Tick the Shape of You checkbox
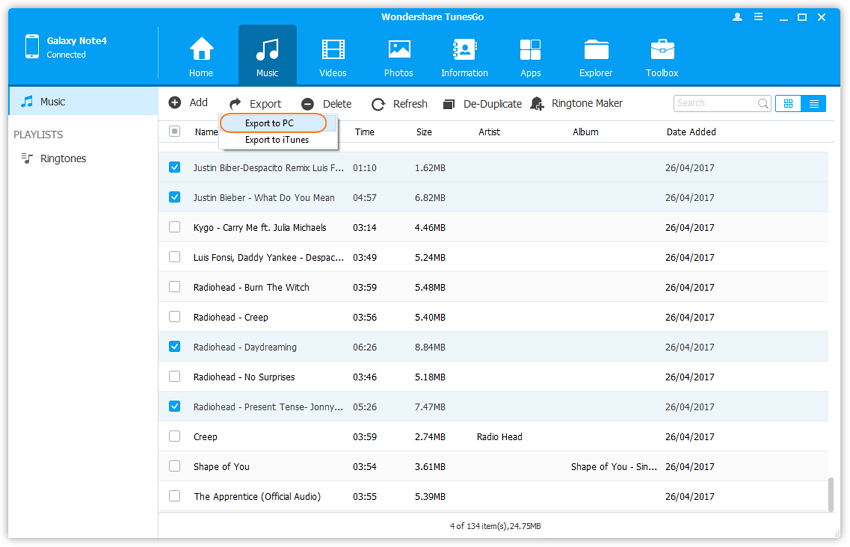This screenshot has height=547, width=850. pos(175,467)
